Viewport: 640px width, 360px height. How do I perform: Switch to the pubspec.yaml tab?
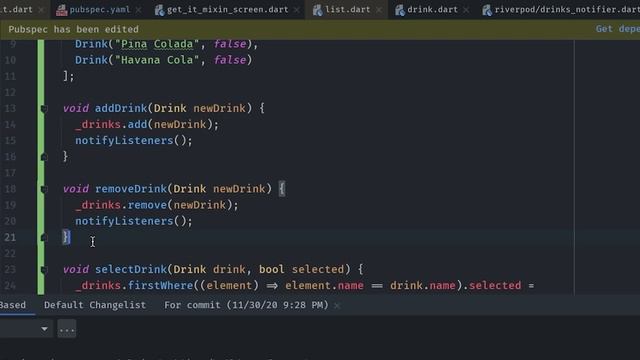pyautogui.click(x=100, y=9)
